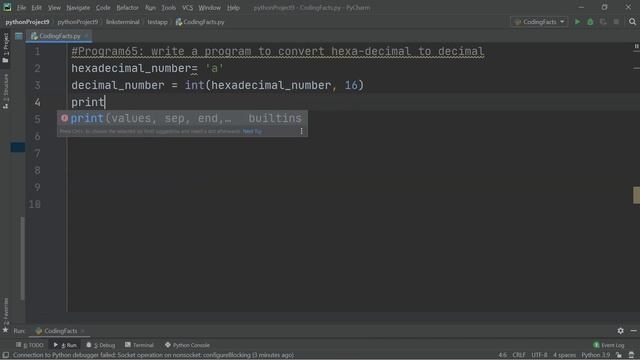Open the Run tool window button
The width and height of the screenshot is (640, 360).
(65, 345)
